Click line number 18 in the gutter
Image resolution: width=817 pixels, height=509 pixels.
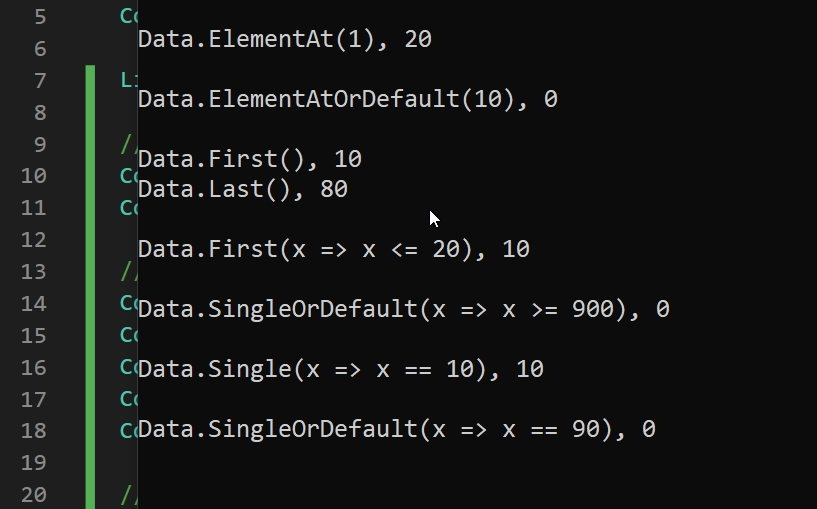coord(34,431)
